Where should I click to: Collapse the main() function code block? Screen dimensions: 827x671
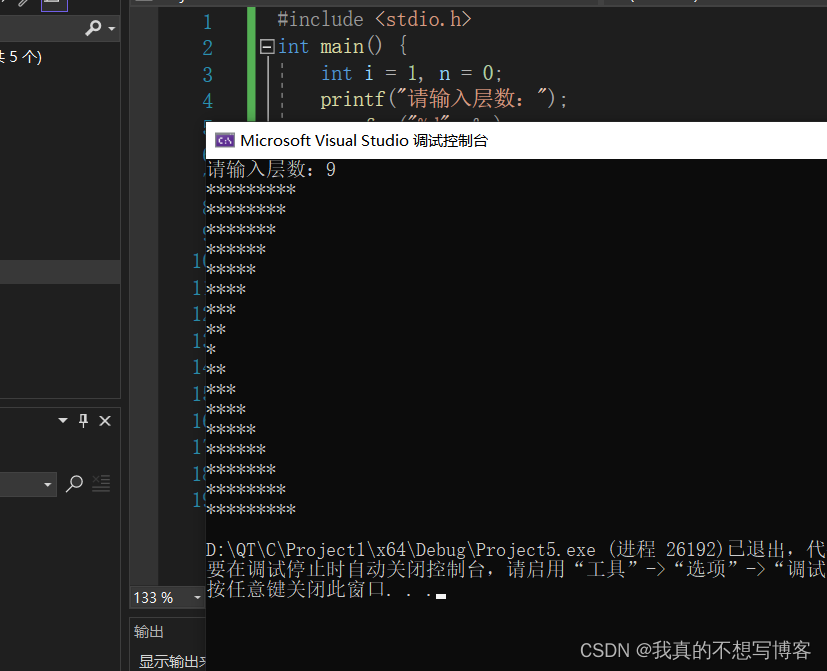pyautogui.click(x=267, y=47)
